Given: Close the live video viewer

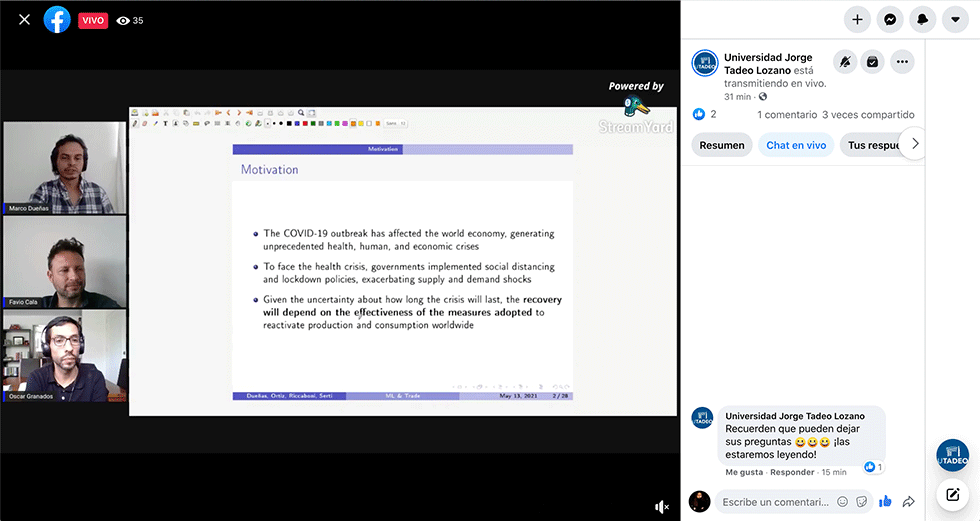Looking at the screenshot, I should point(25,19).
